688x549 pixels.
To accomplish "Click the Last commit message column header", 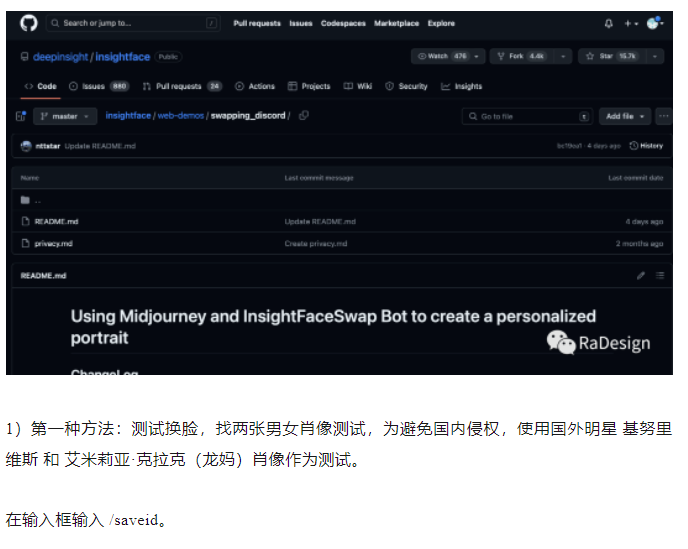I will point(319,178).
